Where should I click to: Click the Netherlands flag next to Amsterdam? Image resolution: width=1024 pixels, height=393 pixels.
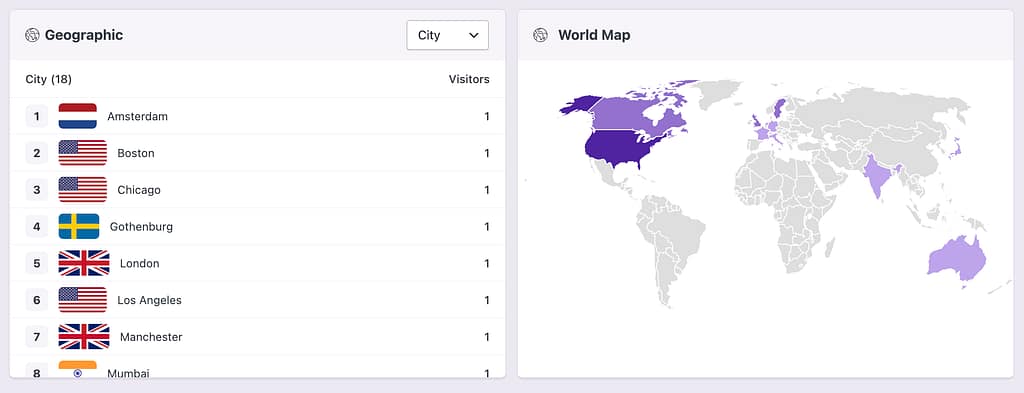[x=78, y=116]
